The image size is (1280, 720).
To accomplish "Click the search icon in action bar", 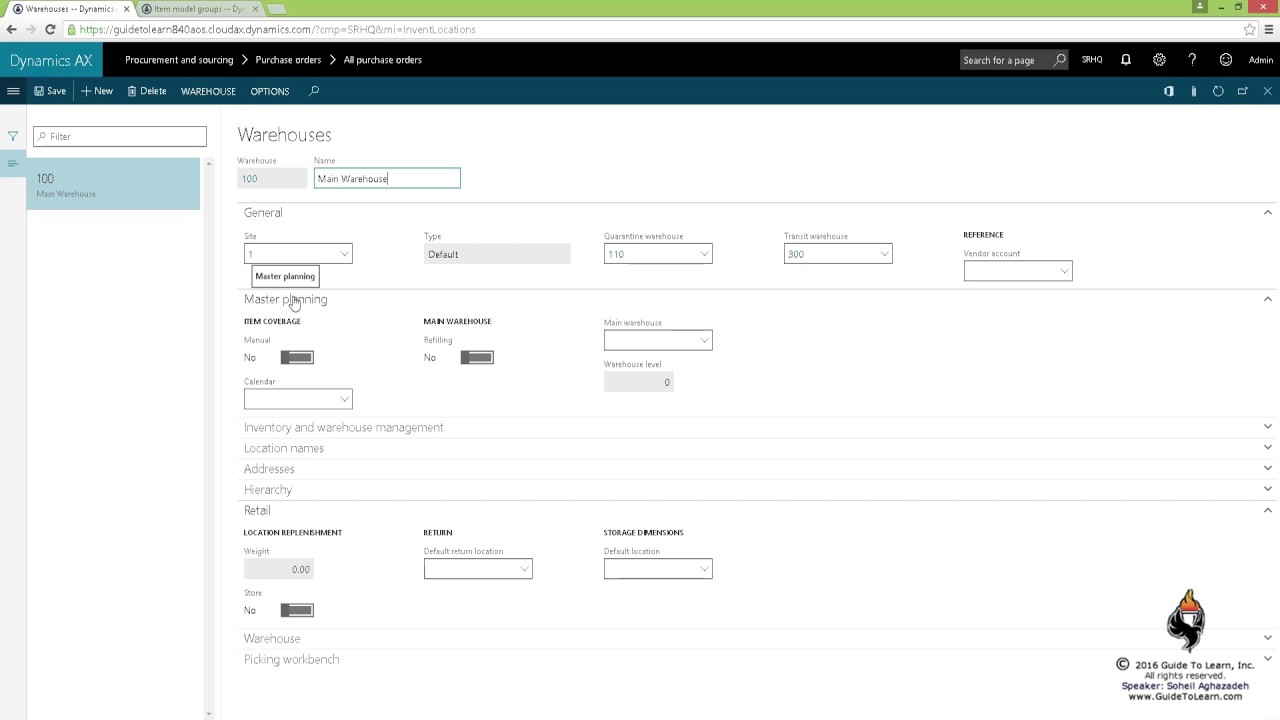I will tap(314, 91).
